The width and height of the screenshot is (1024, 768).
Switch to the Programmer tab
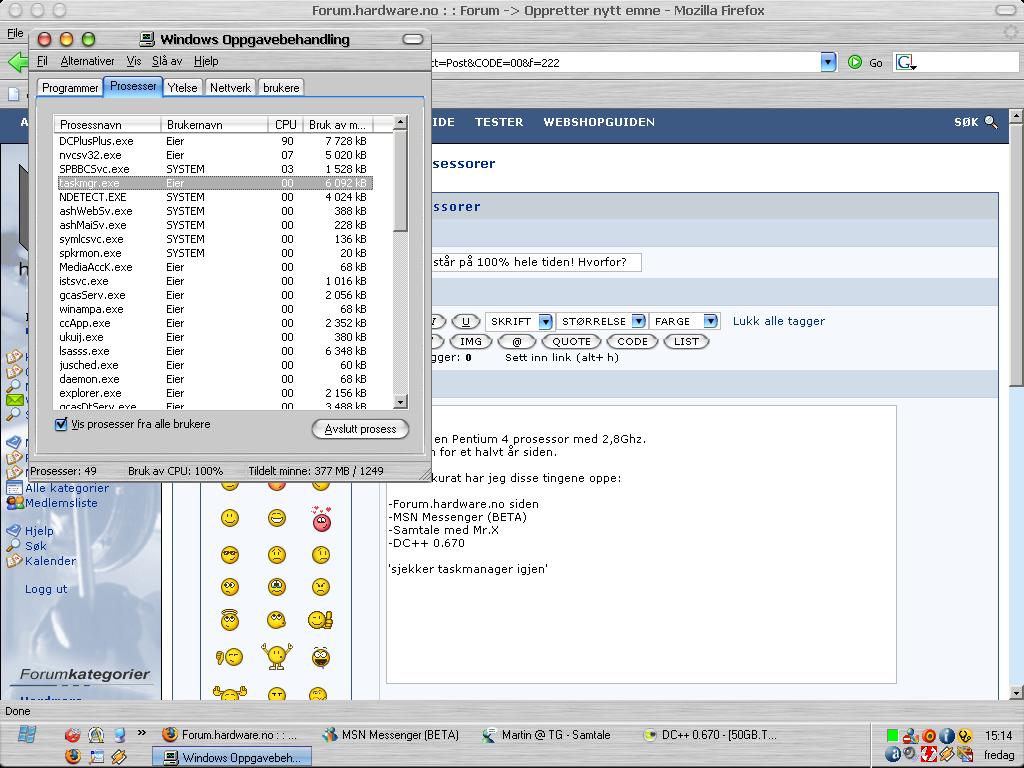click(x=70, y=88)
